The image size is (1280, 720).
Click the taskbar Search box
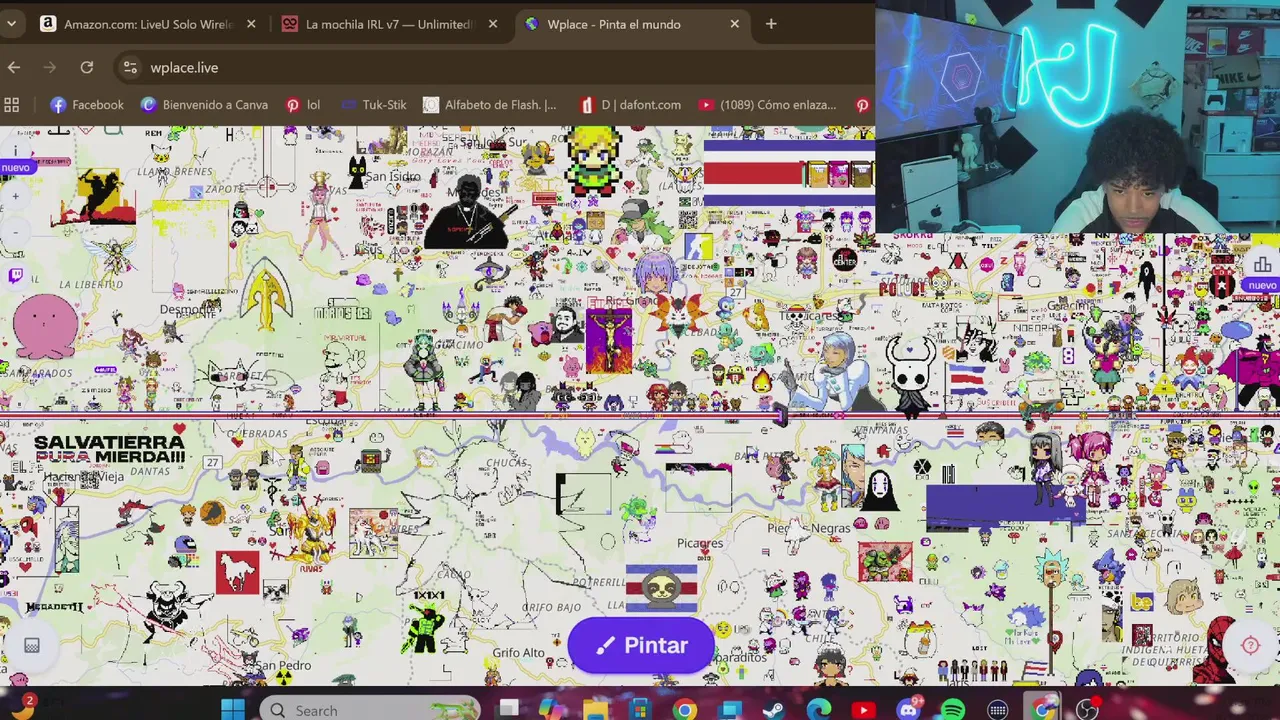371,710
